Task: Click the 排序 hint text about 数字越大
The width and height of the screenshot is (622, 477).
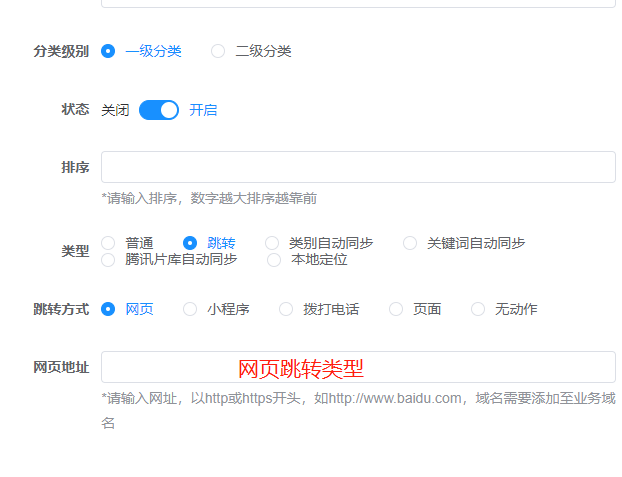Action: (209, 198)
